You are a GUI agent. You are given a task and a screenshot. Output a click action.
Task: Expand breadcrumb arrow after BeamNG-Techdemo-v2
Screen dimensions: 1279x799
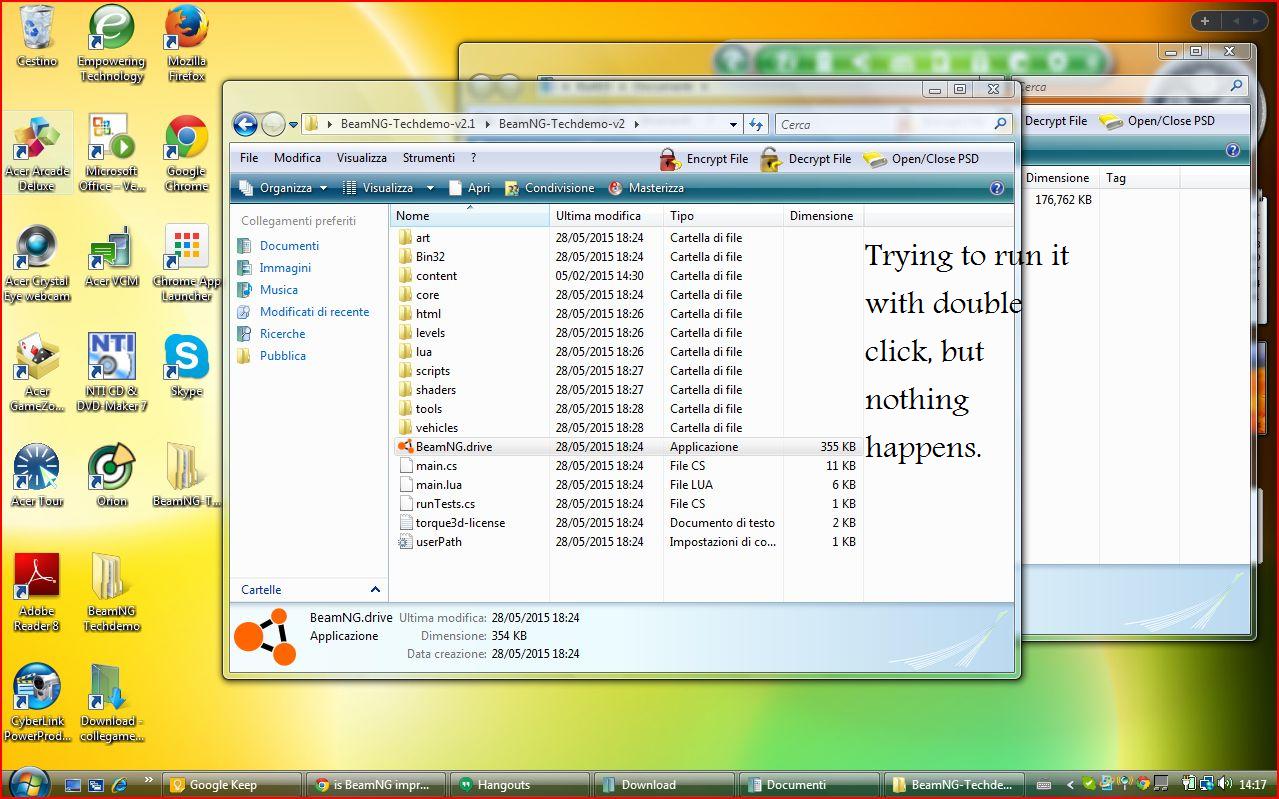(x=635, y=125)
